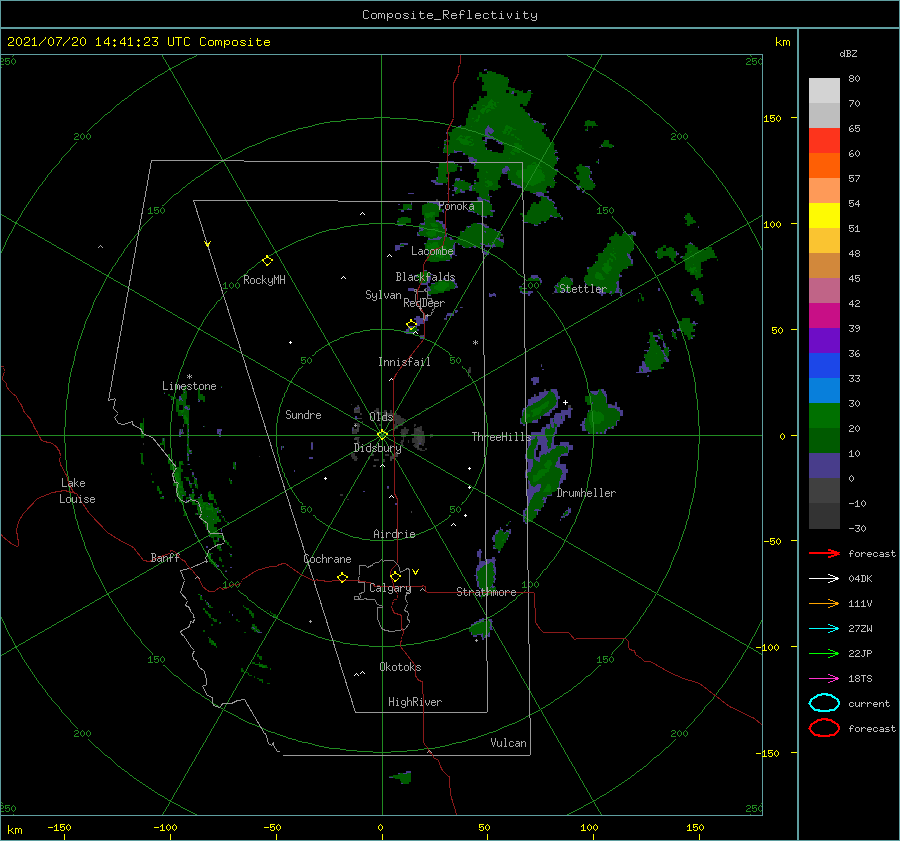The height and width of the screenshot is (841, 900).
Task: Click the Sundre town label
Action: pyautogui.click(x=303, y=415)
